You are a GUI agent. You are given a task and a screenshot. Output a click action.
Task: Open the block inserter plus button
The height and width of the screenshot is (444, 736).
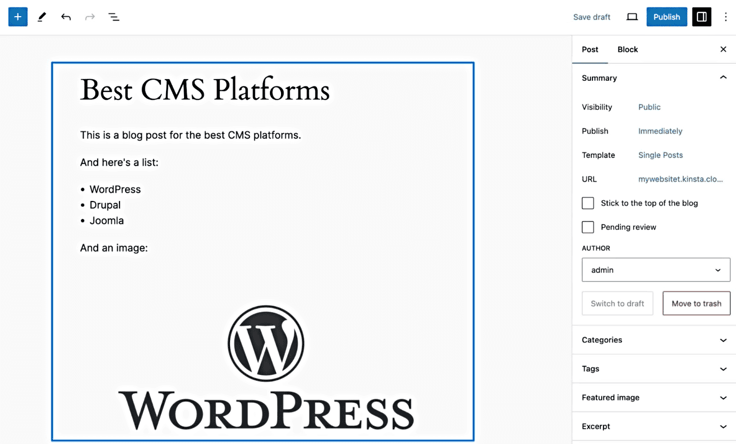tap(18, 17)
